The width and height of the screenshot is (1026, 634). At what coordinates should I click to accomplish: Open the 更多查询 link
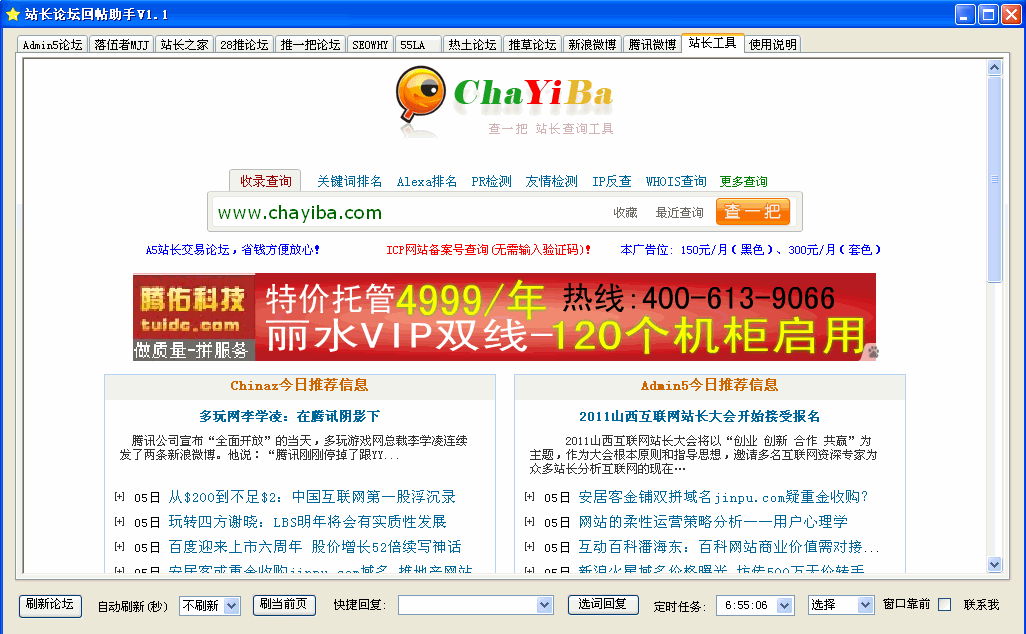(743, 181)
